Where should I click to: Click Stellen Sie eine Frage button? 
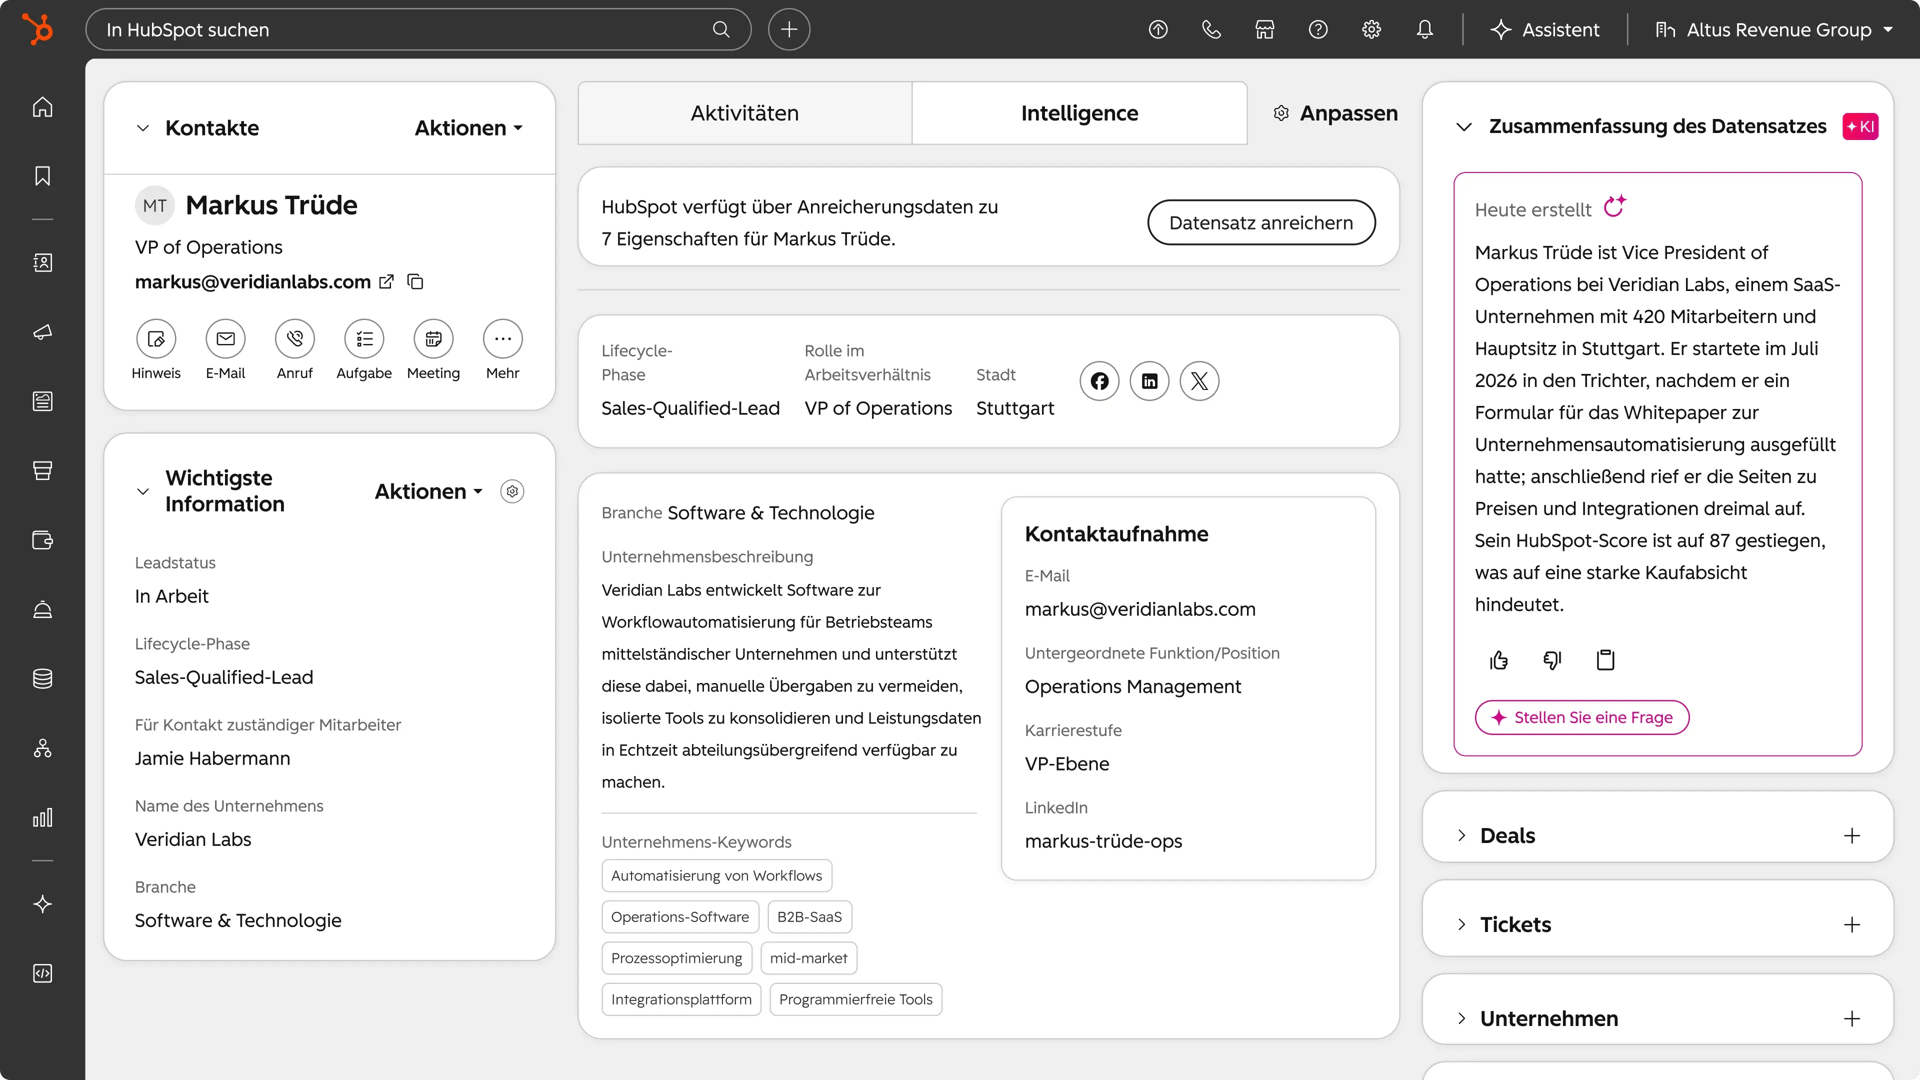[1581, 717]
